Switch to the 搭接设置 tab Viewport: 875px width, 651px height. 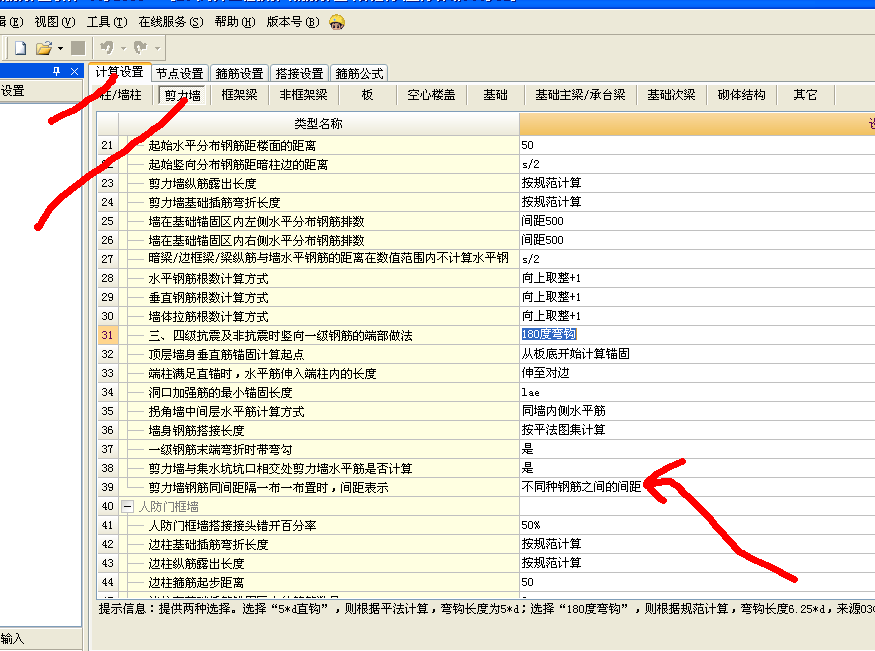click(x=300, y=74)
